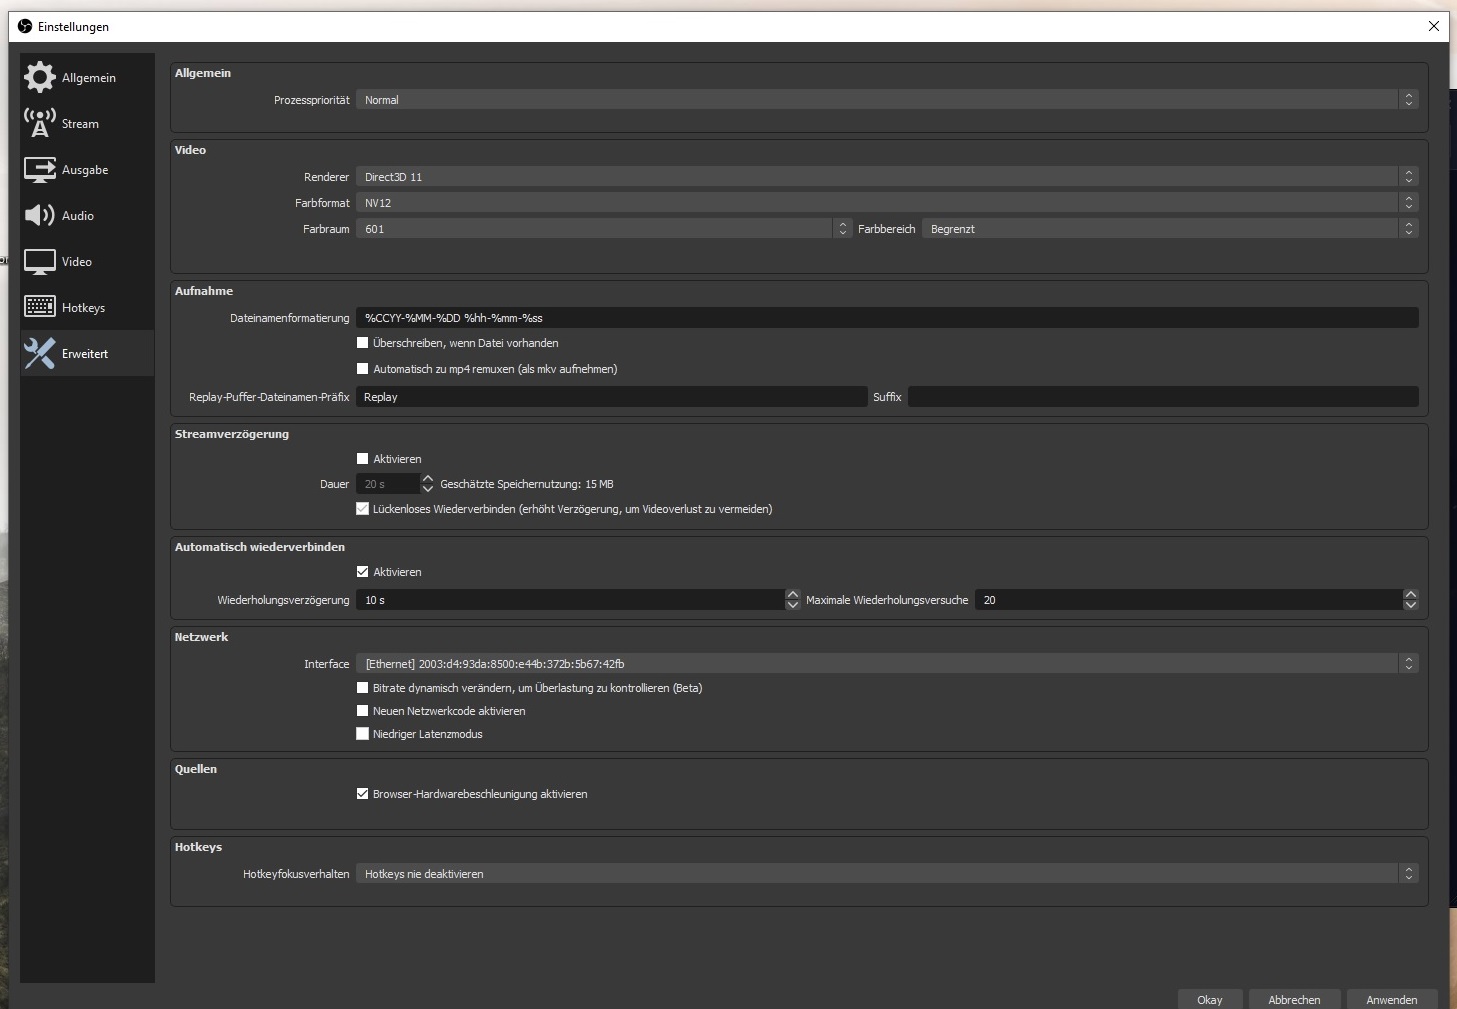Expand the Renderer Direct3D 11 dropdown

(x=886, y=177)
